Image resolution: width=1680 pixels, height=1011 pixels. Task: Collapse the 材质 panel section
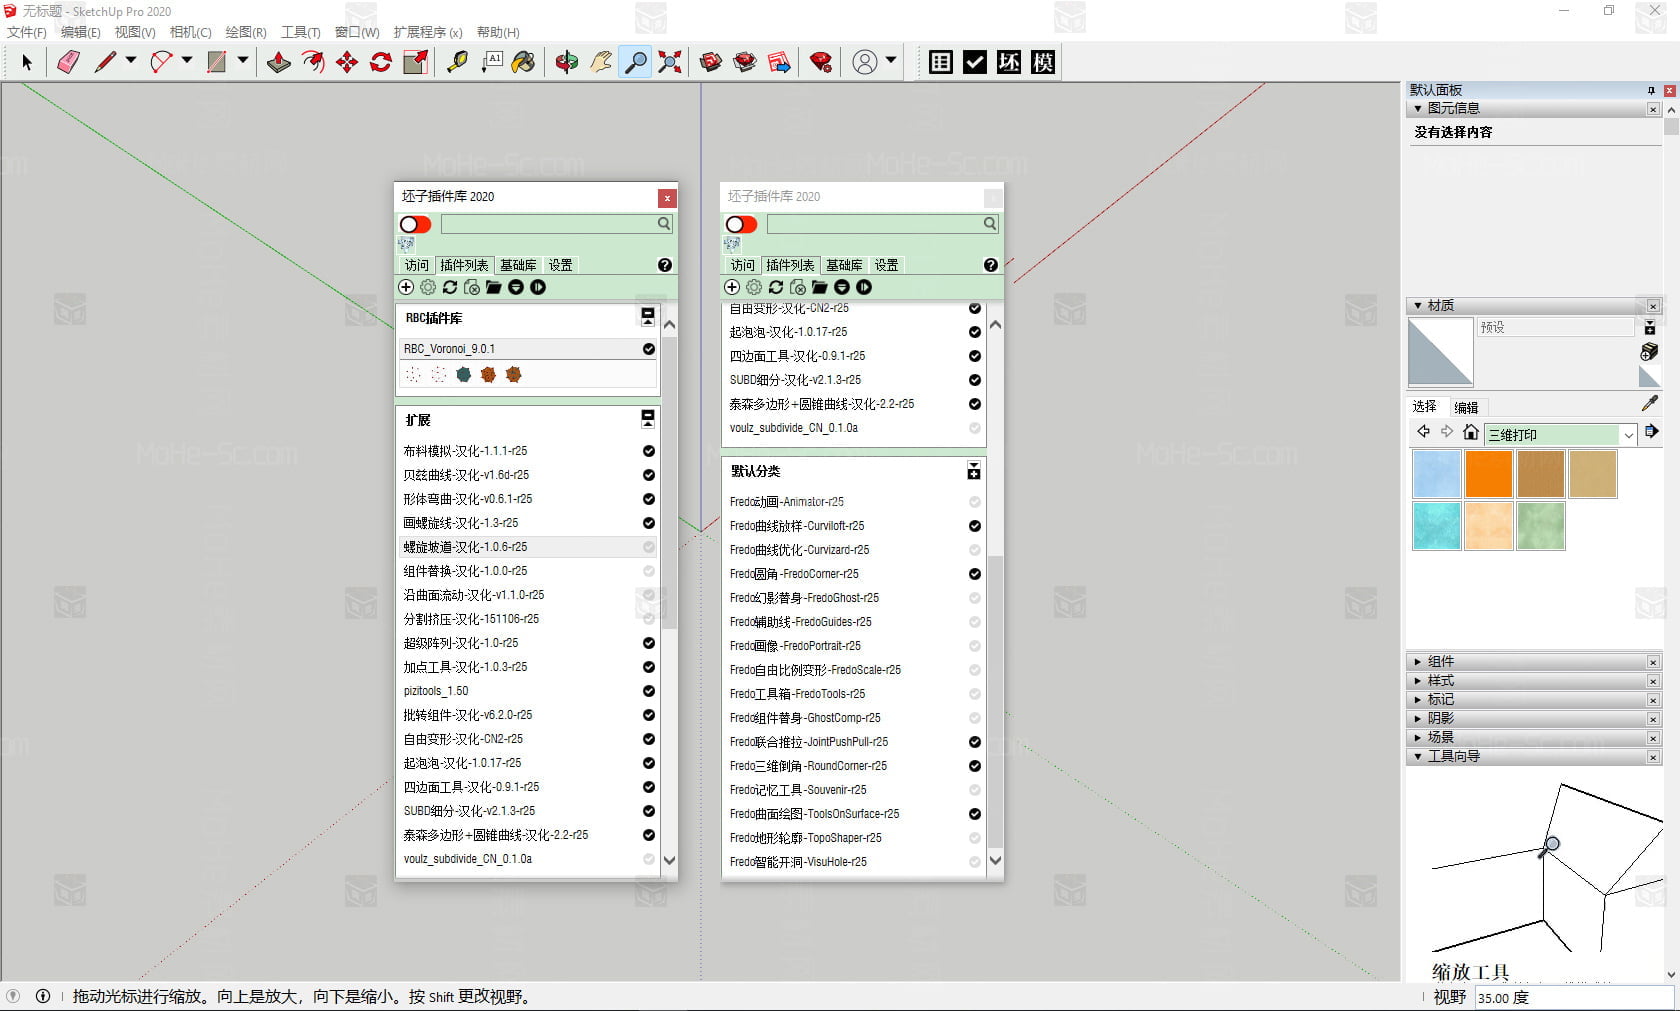click(1419, 306)
